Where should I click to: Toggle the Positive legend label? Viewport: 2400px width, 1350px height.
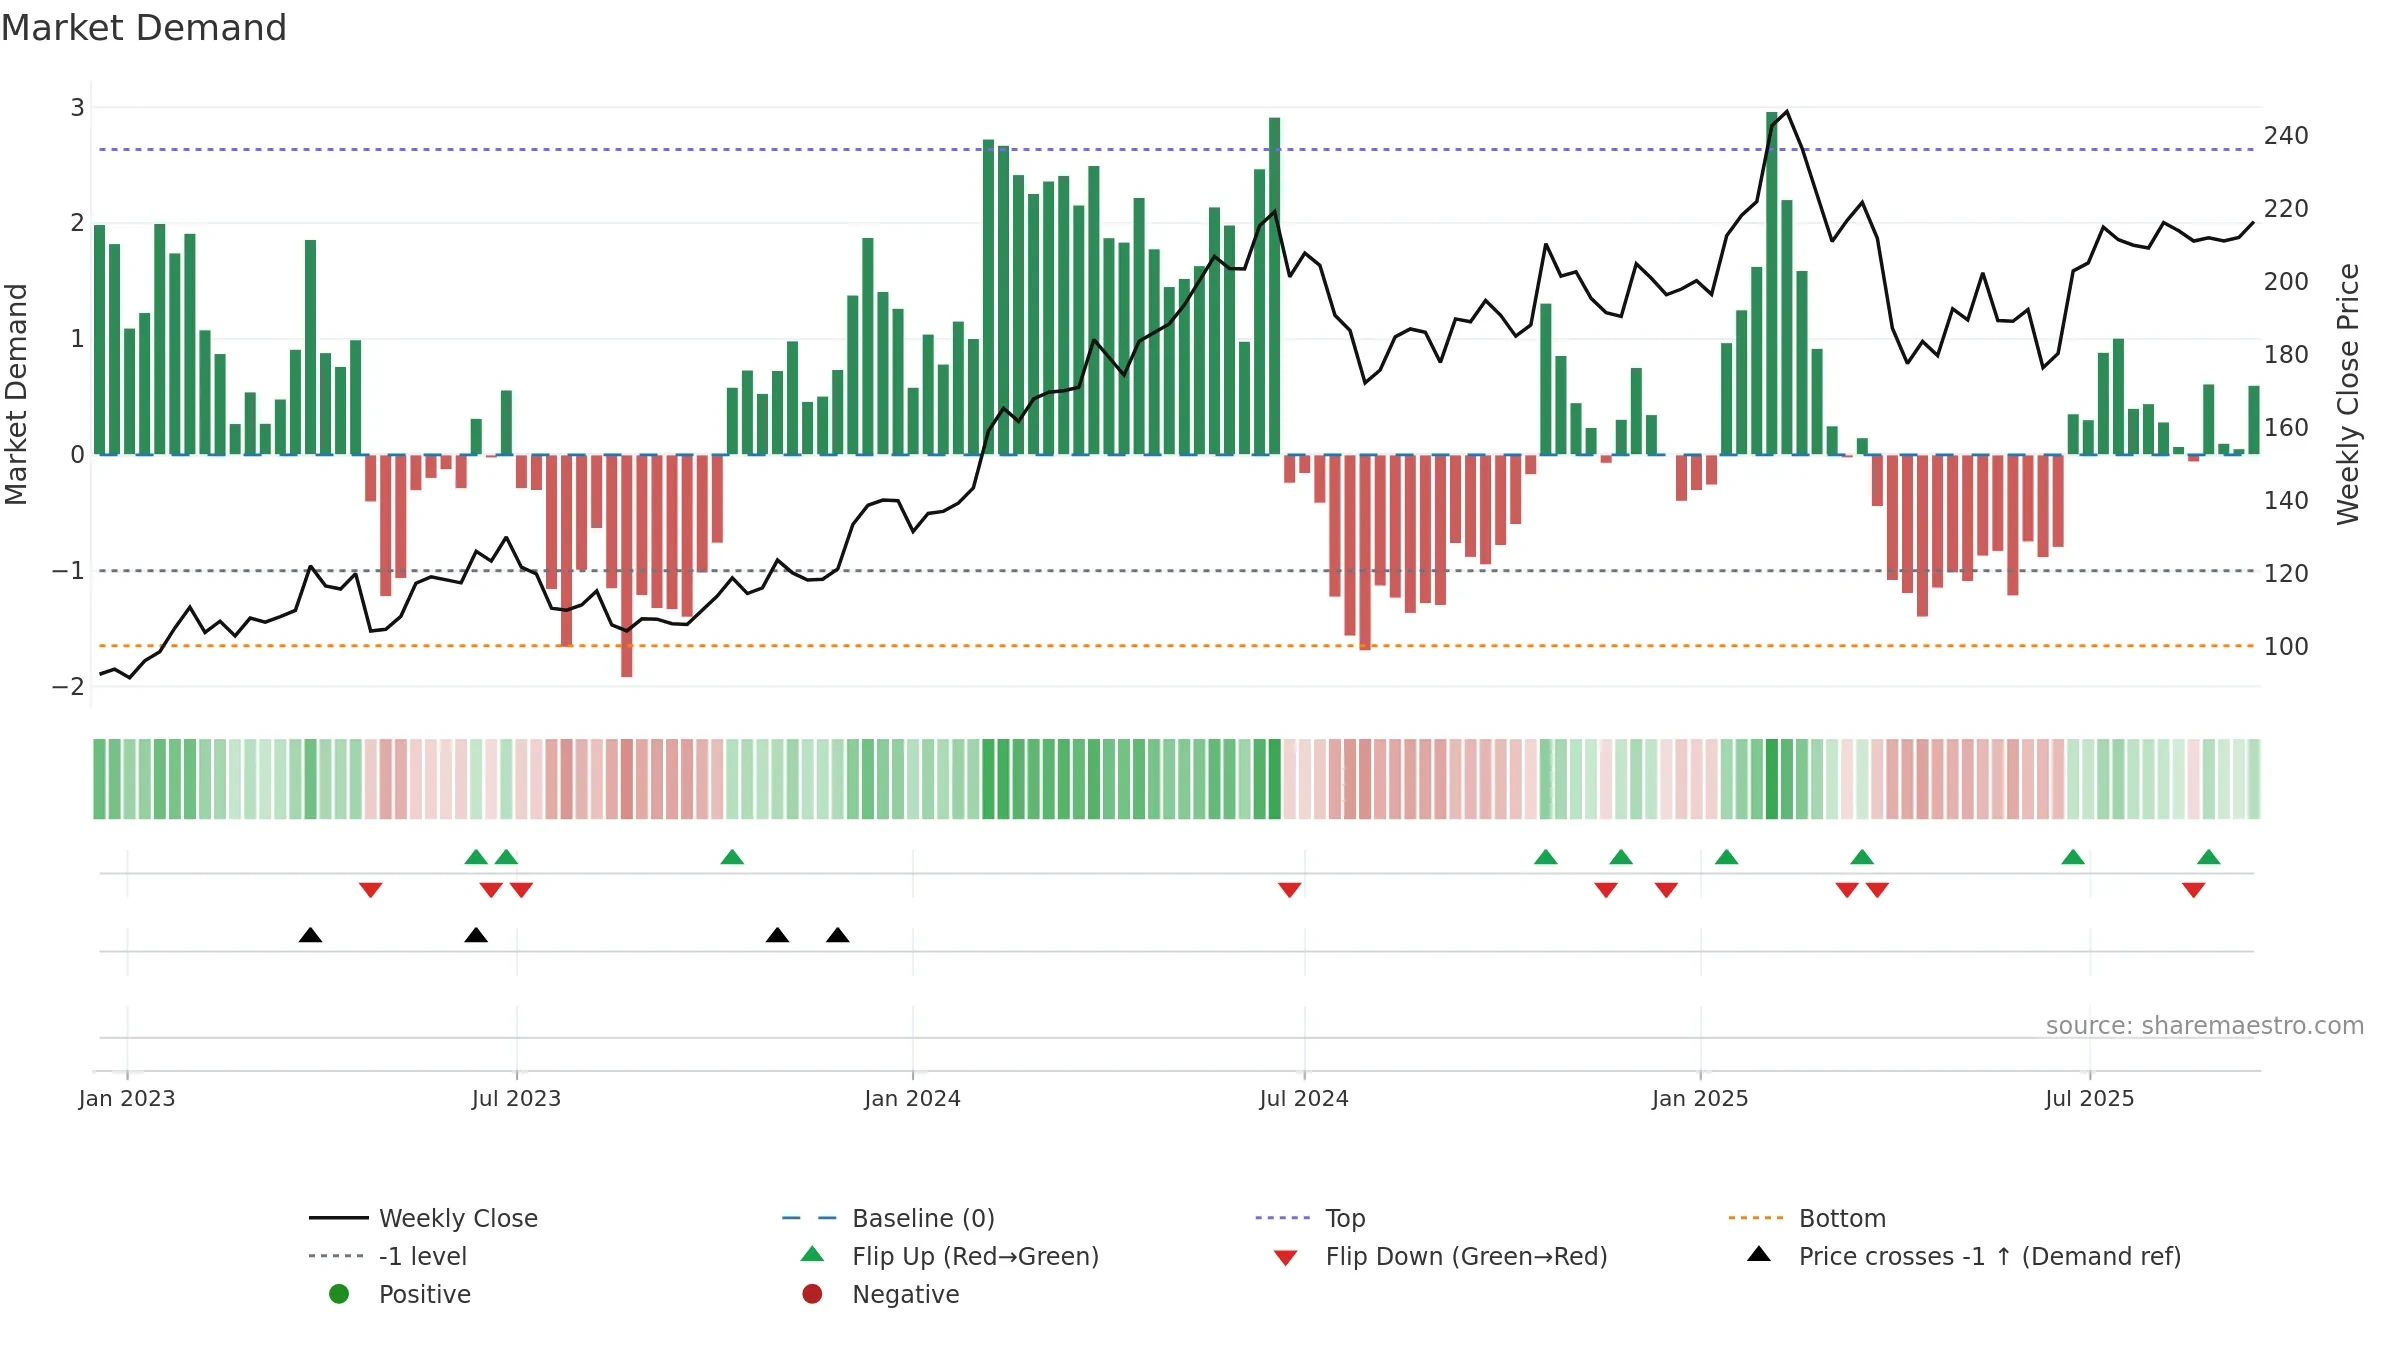pos(424,1294)
